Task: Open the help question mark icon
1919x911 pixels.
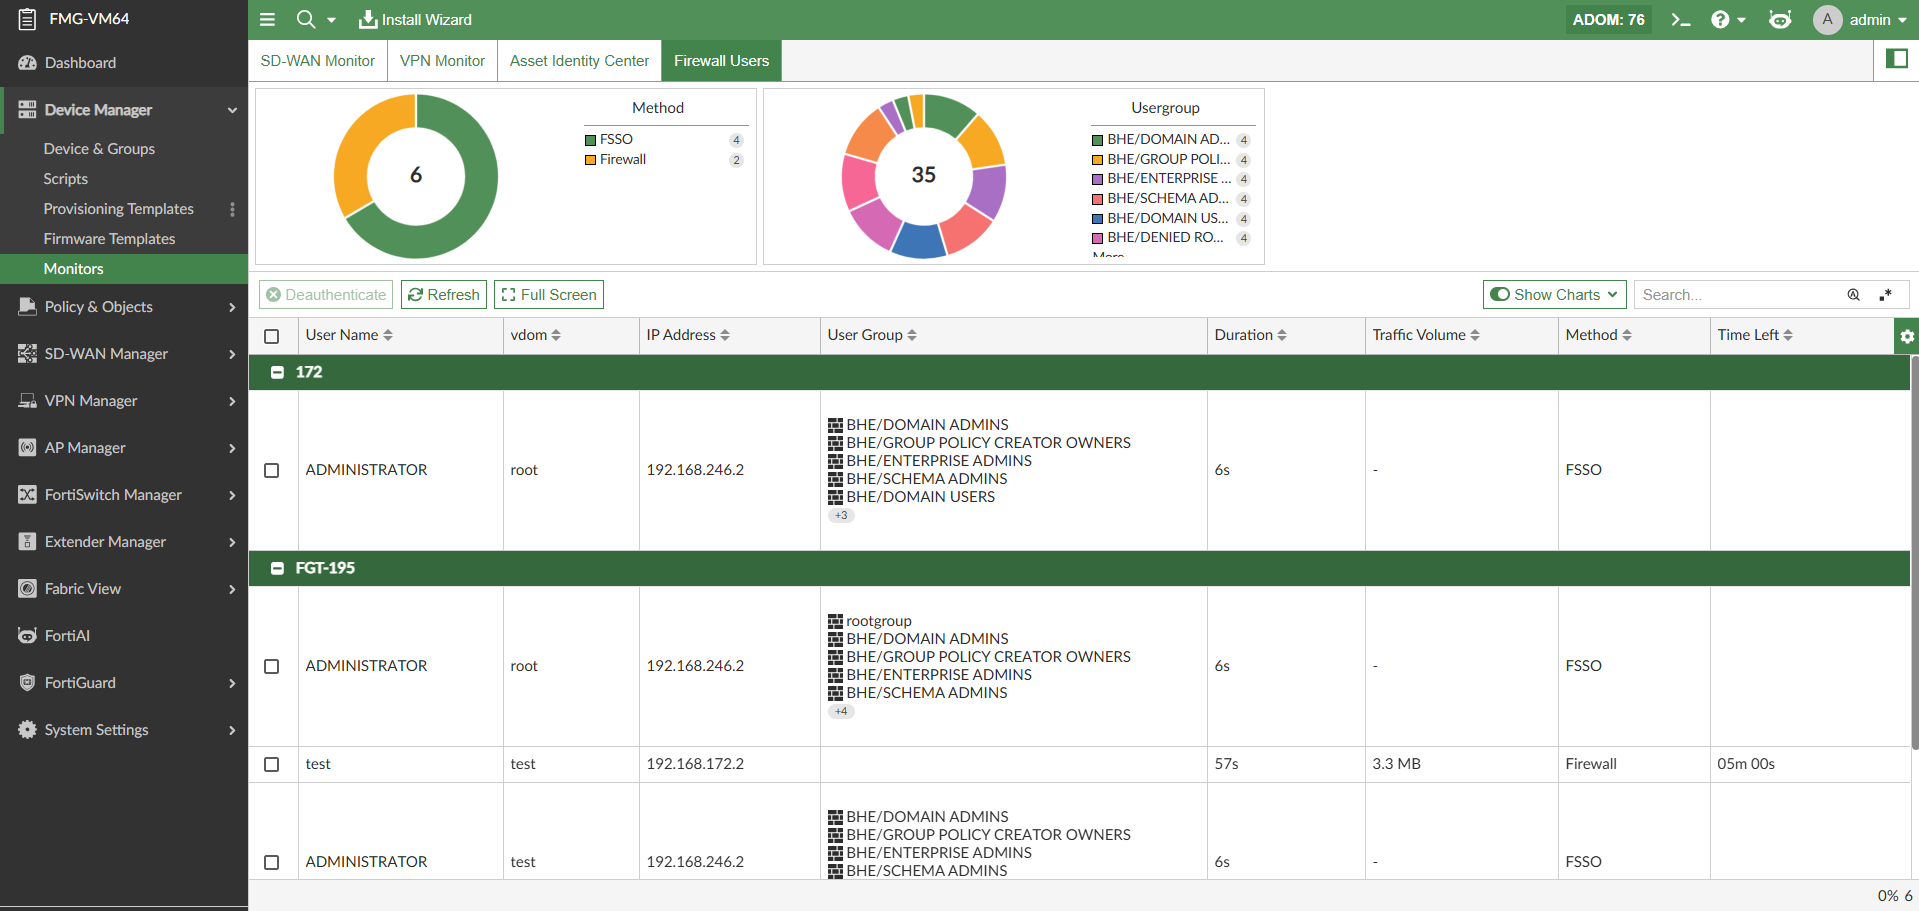Action: coord(1720,20)
